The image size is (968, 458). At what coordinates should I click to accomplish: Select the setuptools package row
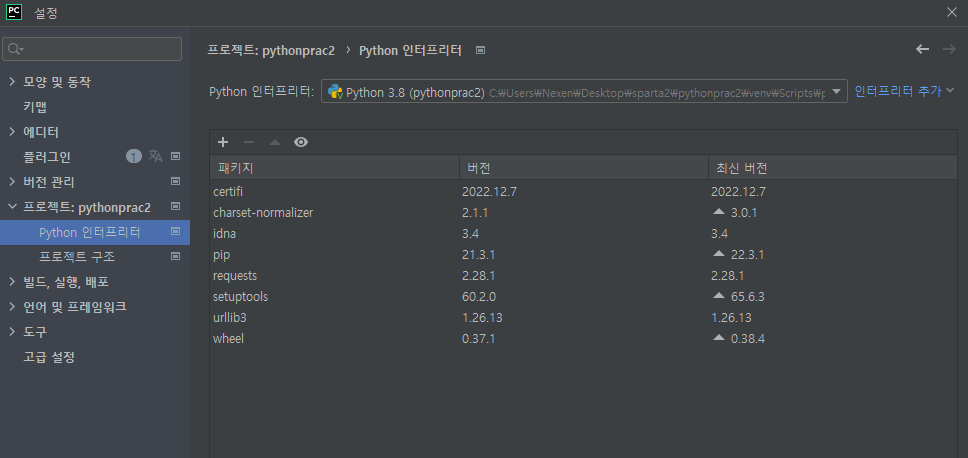[x=583, y=296]
